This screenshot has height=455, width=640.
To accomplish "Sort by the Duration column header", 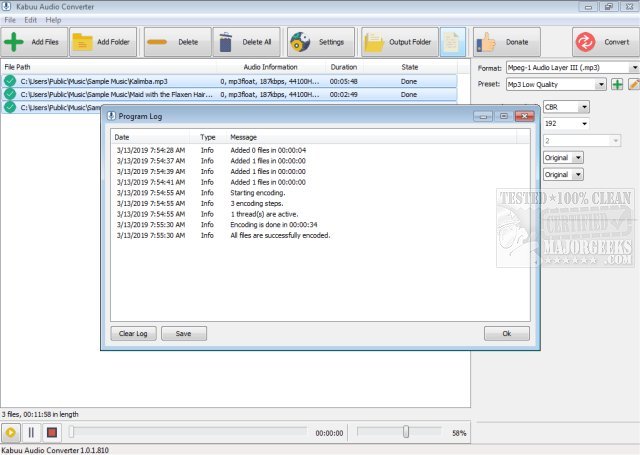I will (x=344, y=67).
